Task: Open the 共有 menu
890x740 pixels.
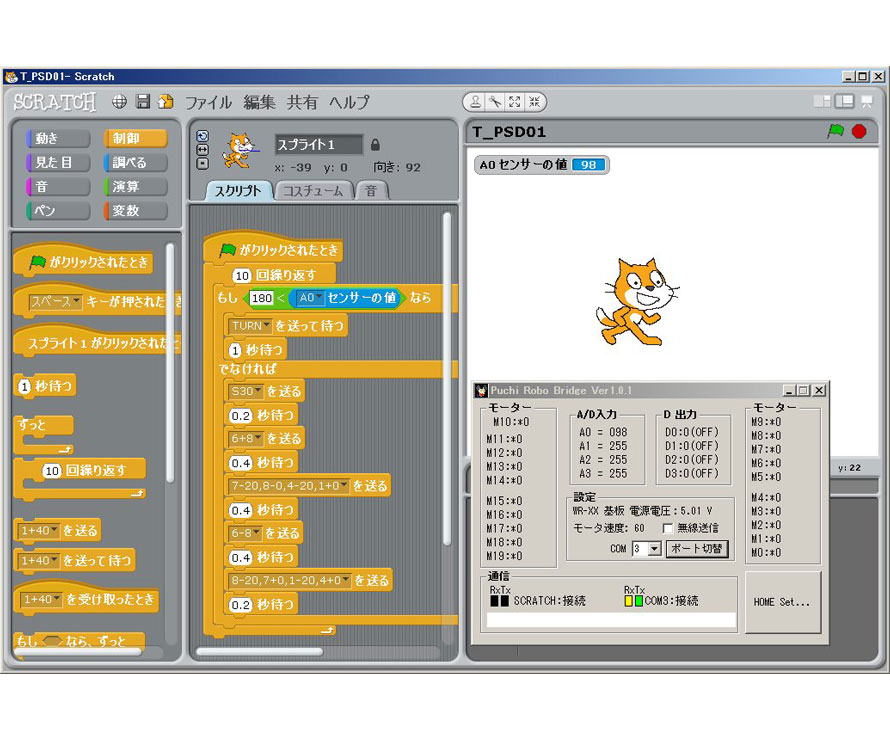Action: pyautogui.click(x=302, y=102)
